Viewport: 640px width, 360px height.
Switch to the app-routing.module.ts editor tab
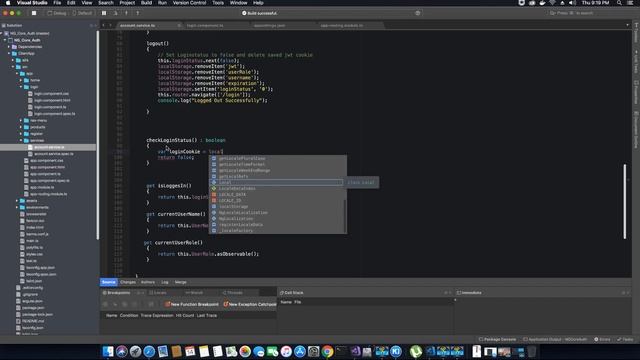tap(342, 25)
